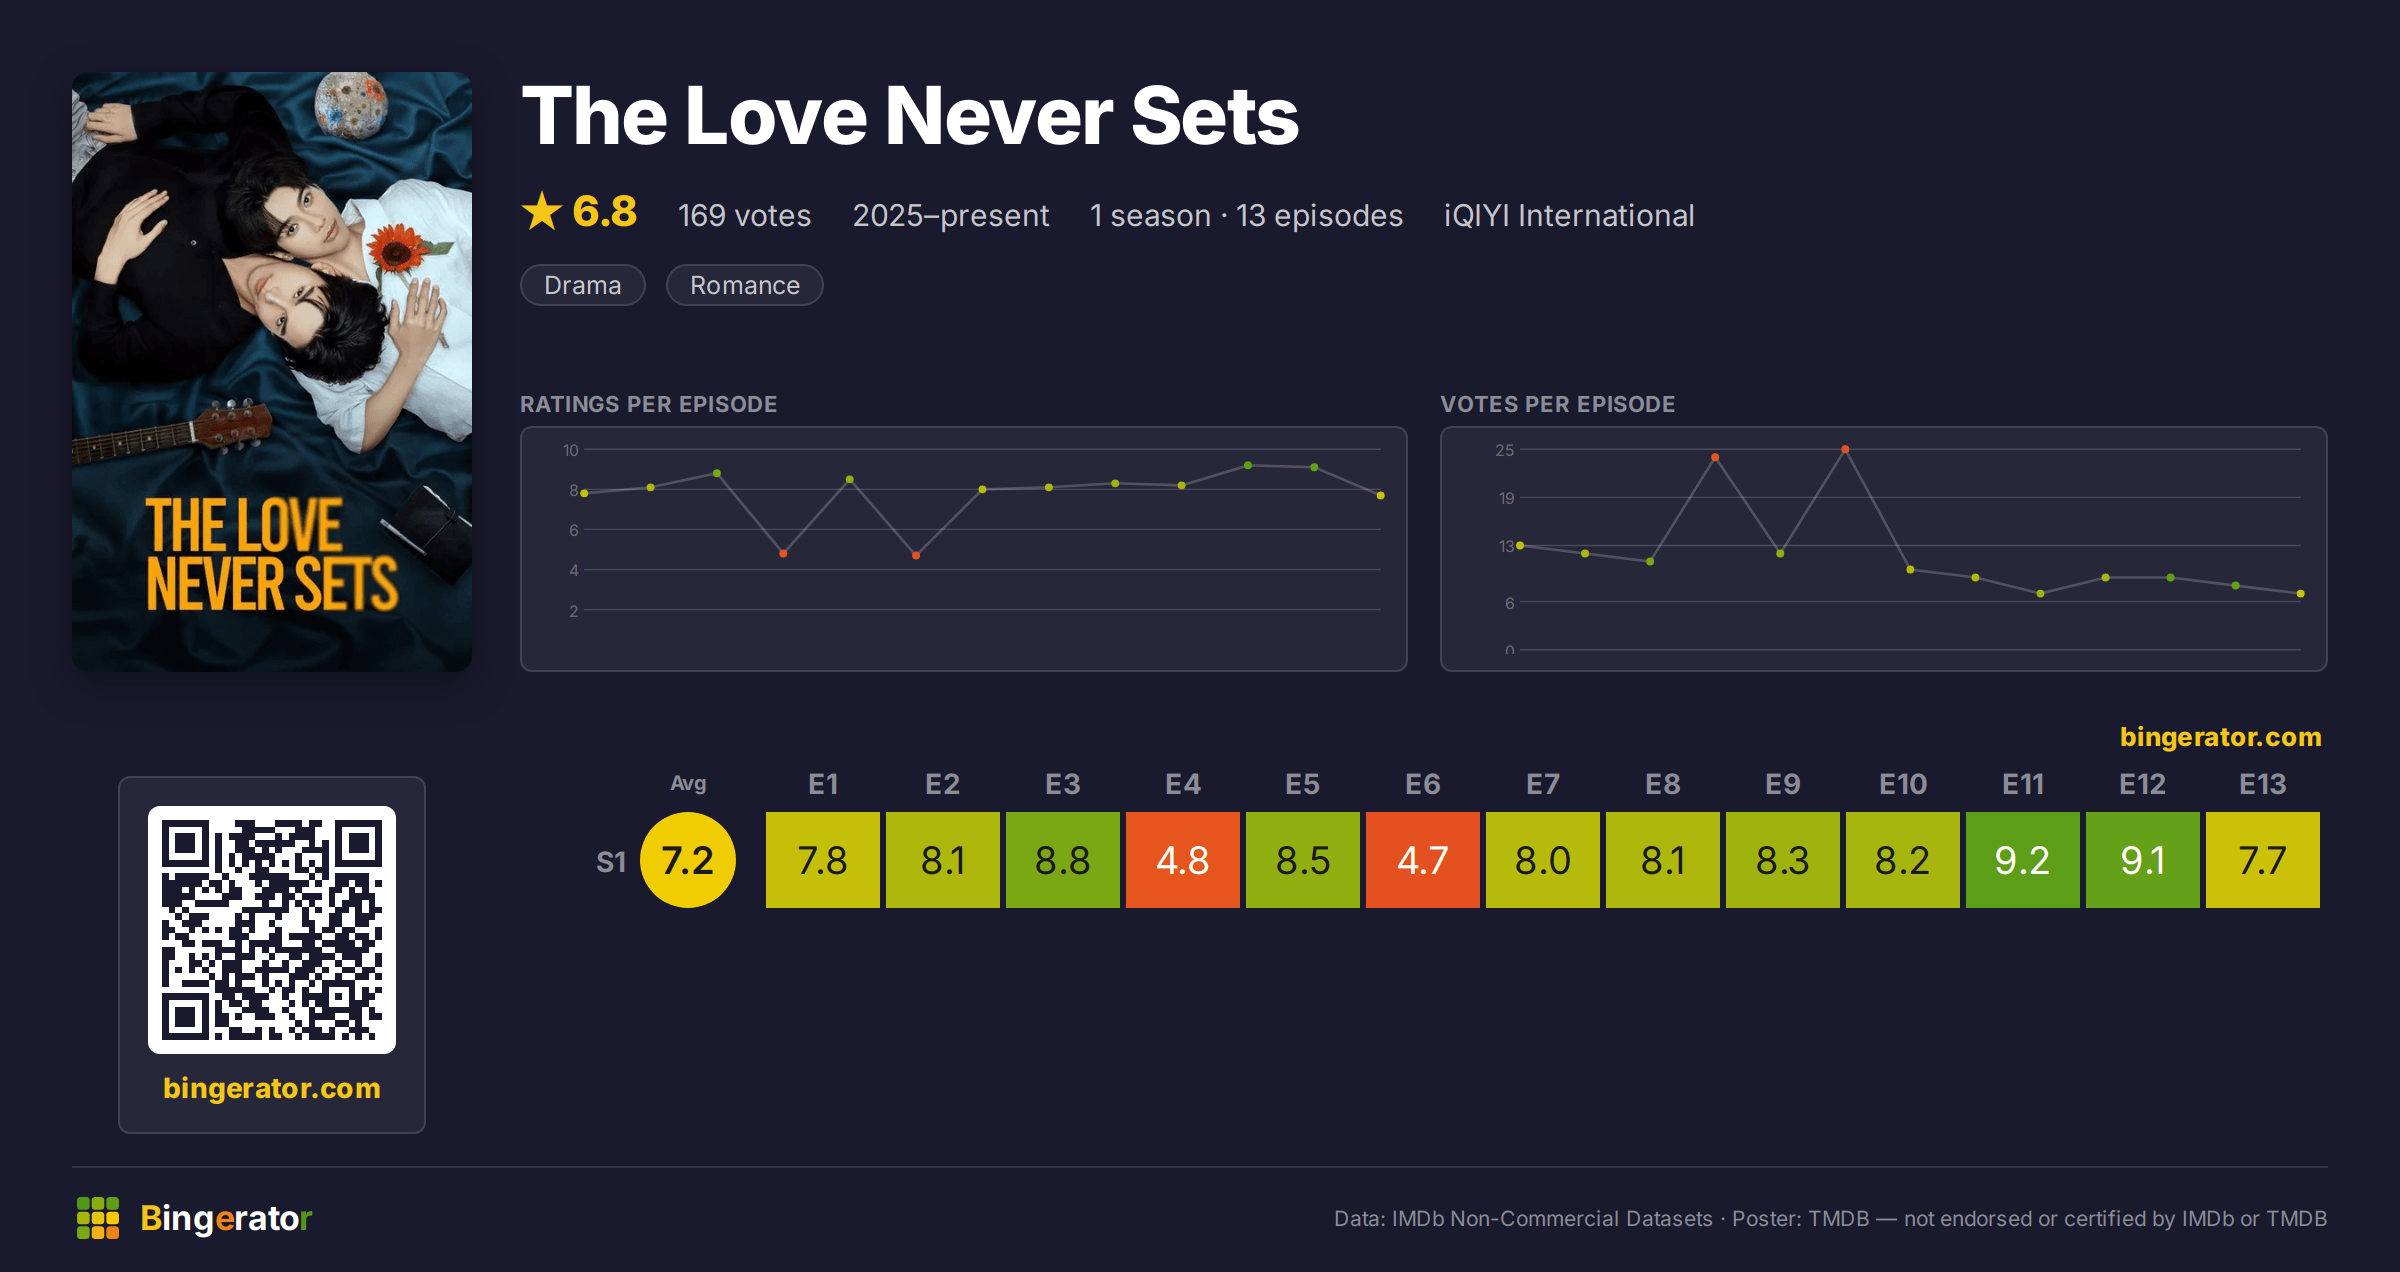
Task: Click the E3 tile rated 8.8
Action: click(1063, 860)
